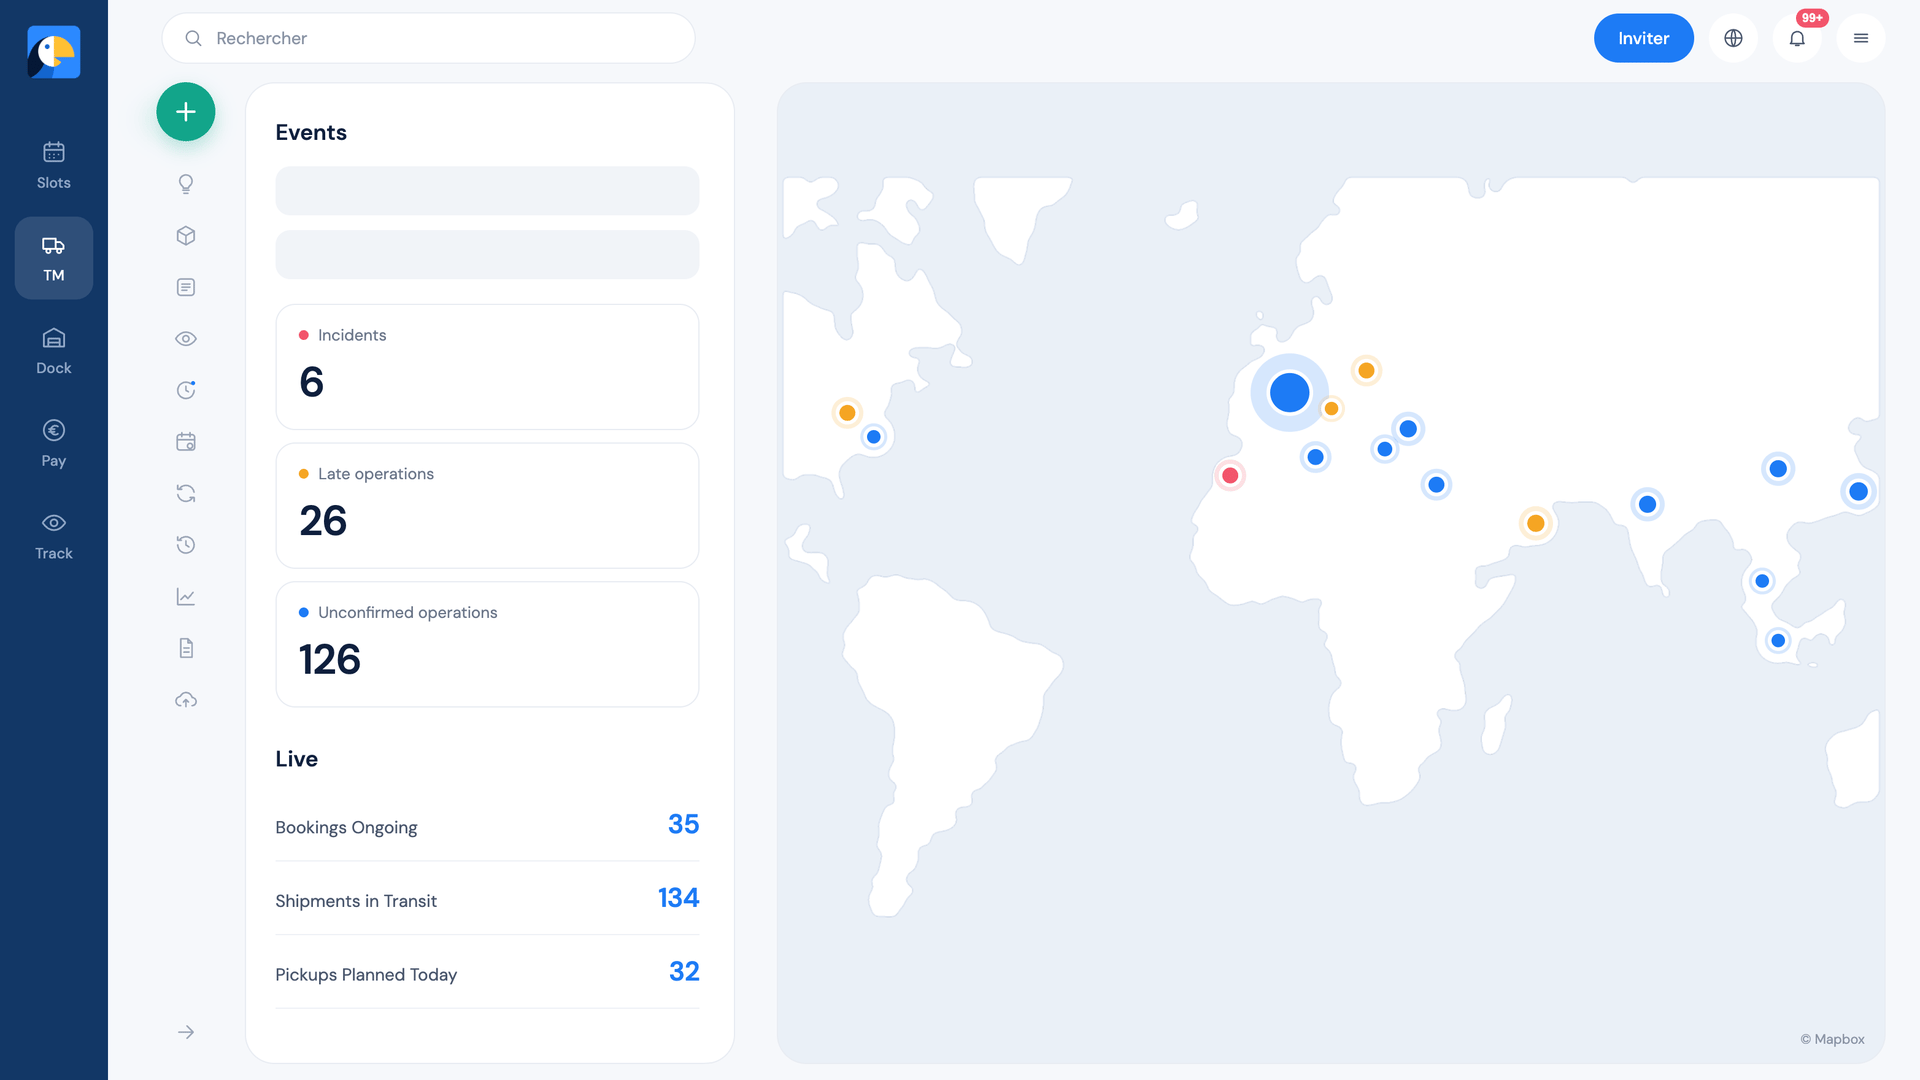Open the Late operations card

point(487,506)
